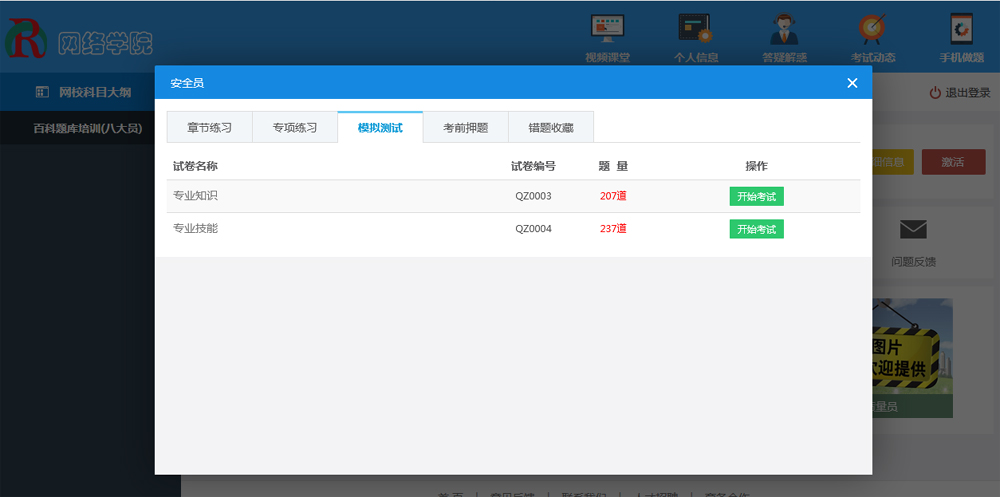Switch to the 专项练习 tab

(x=295, y=128)
